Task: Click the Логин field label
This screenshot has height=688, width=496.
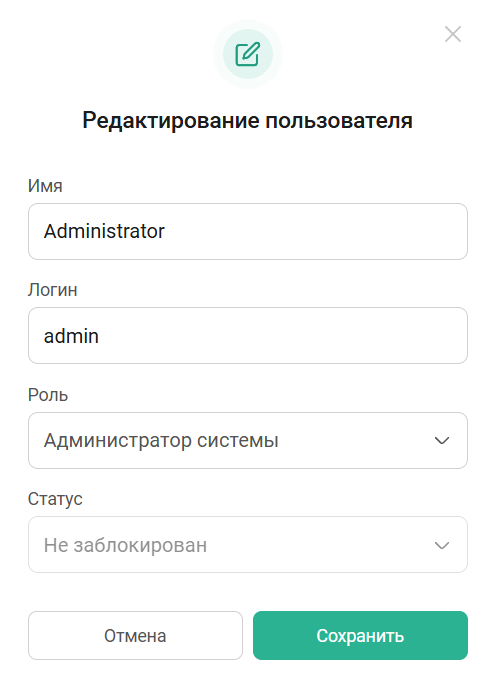Action: (x=53, y=290)
